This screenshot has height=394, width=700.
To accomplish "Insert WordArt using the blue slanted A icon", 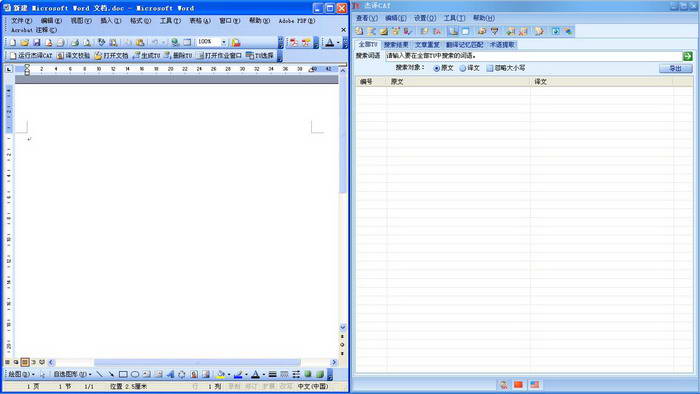I will (170, 374).
